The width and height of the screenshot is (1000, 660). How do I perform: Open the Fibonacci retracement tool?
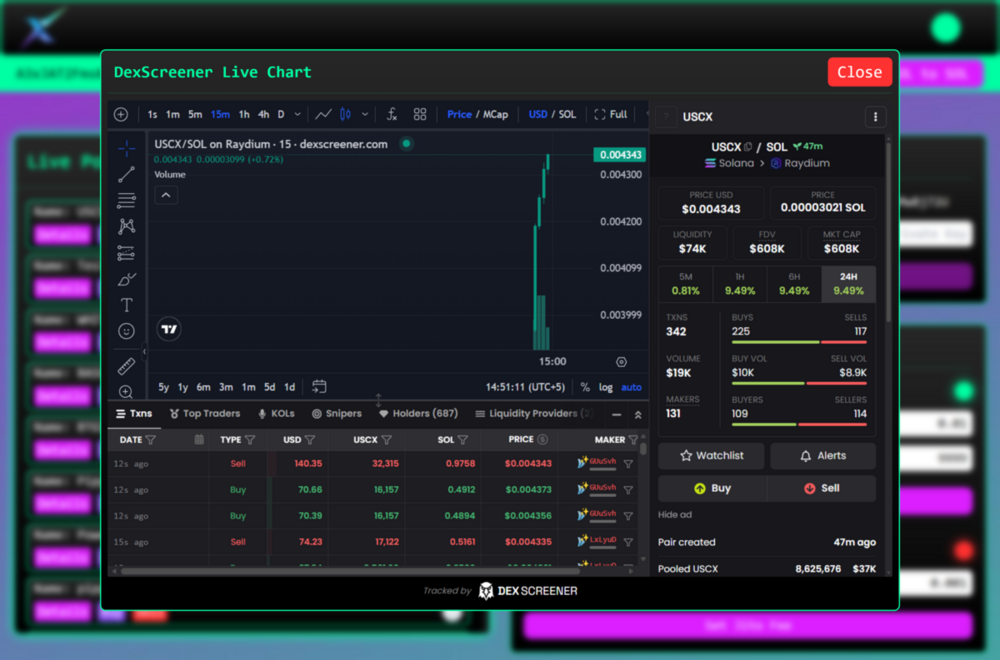tap(127, 200)
